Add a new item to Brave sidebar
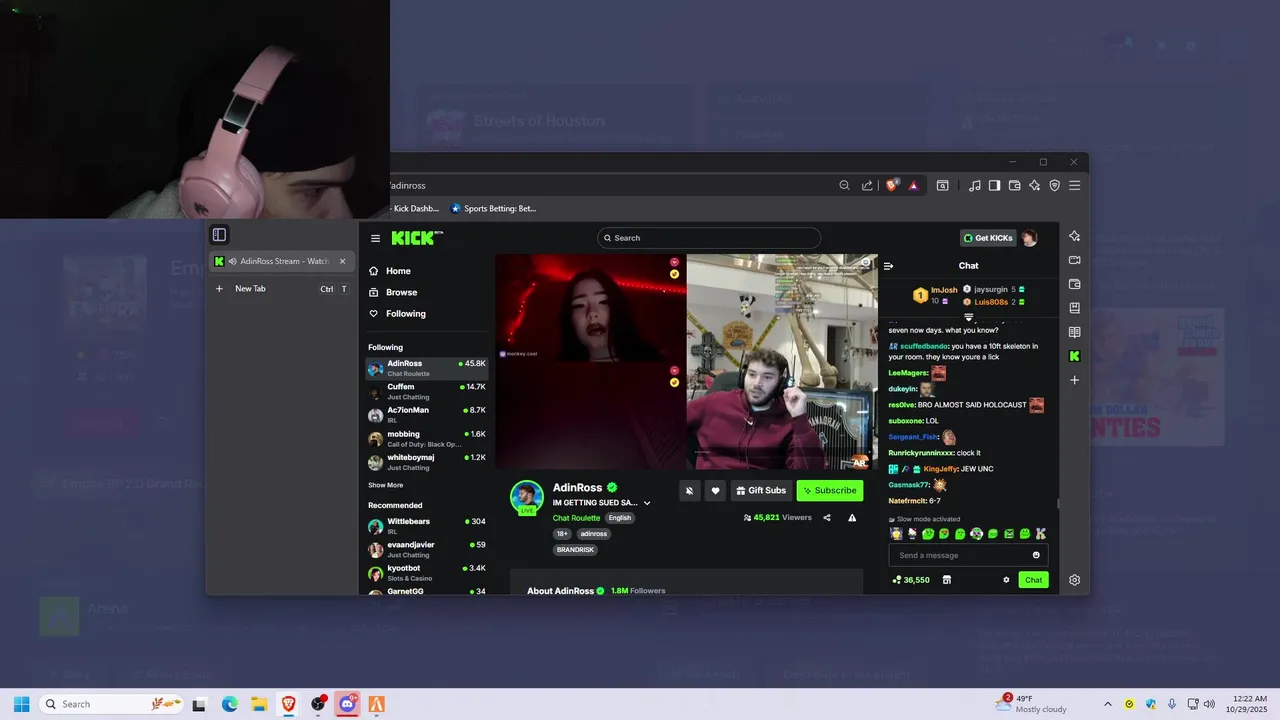 click(x=1074, y=380)
